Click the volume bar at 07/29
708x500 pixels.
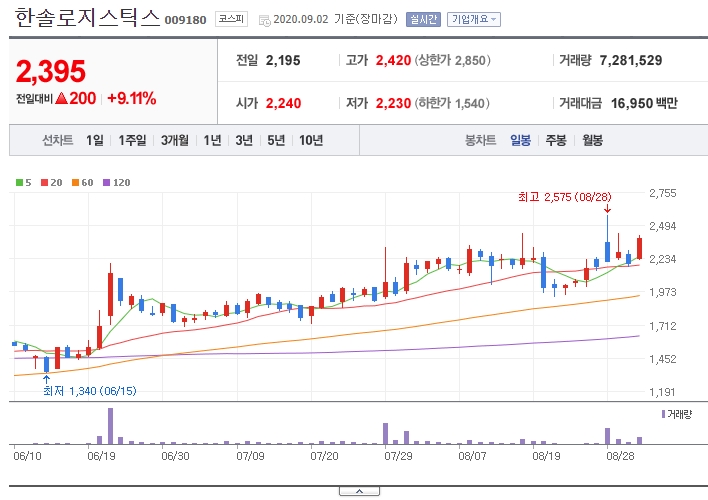pos(386,434)
